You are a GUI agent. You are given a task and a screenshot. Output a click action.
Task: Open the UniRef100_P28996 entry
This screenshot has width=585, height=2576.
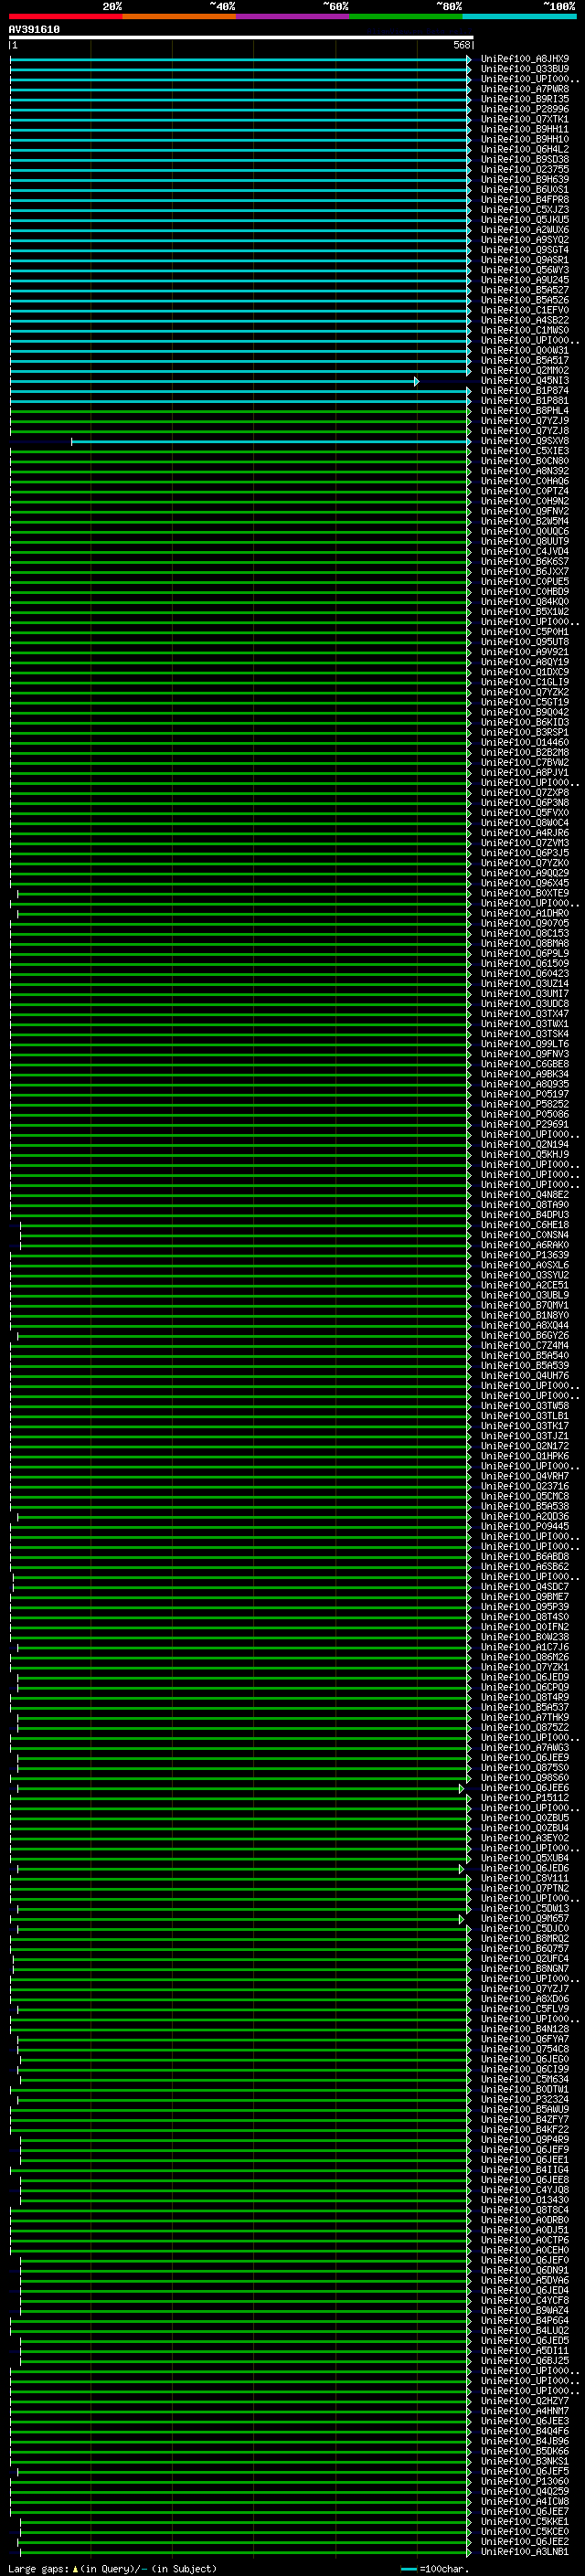coord(525,109)
